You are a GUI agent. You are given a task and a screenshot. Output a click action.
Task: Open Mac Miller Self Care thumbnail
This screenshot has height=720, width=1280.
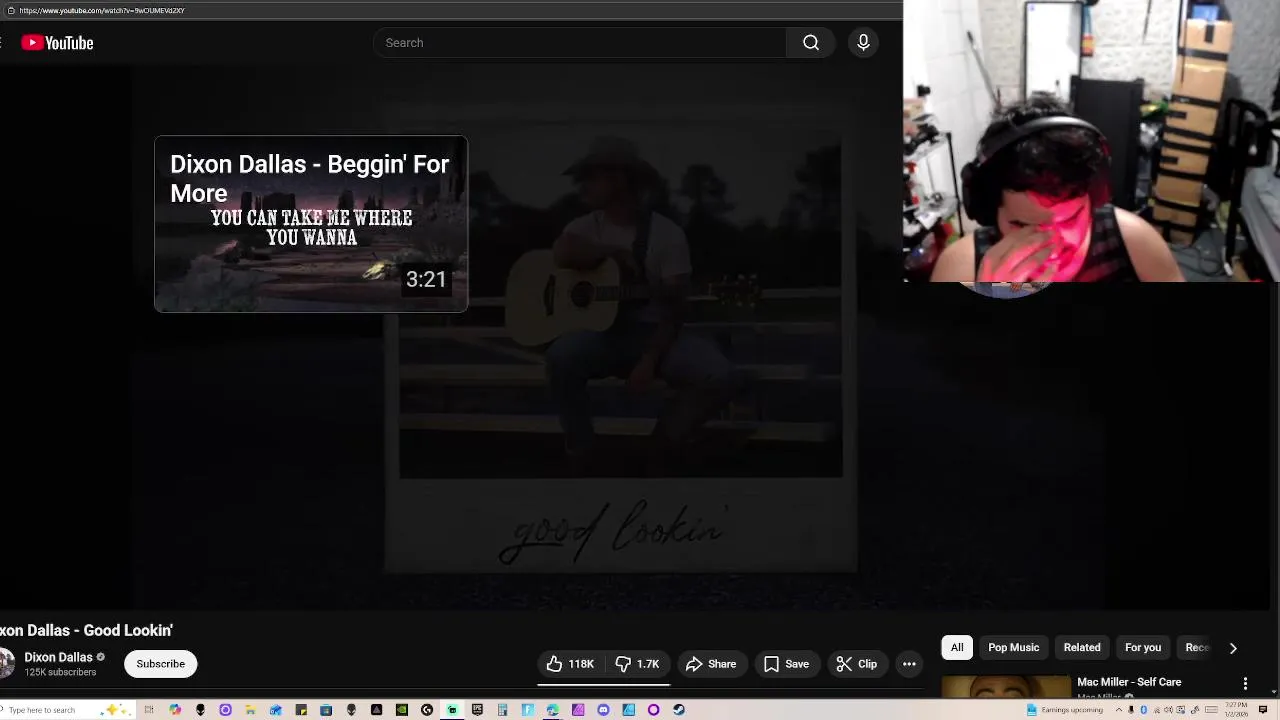click(x=1005, y=688)
